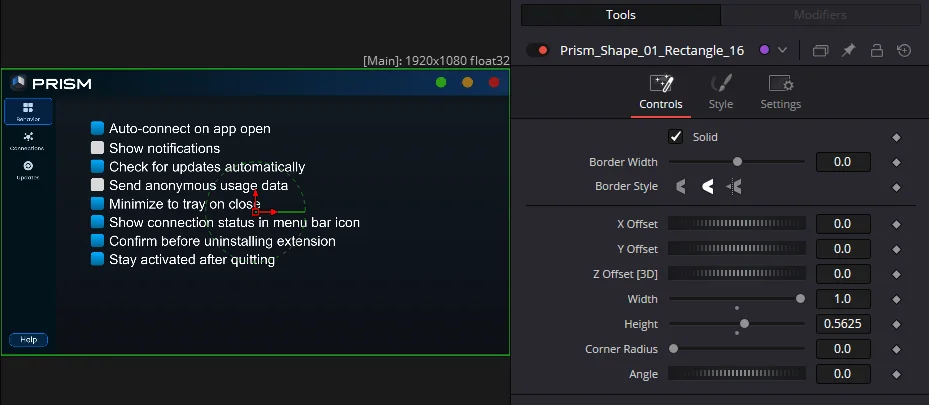Toggle Show connection status in menu bar icon
This screenshot has height=405, width=929.
tap(97, 222)
